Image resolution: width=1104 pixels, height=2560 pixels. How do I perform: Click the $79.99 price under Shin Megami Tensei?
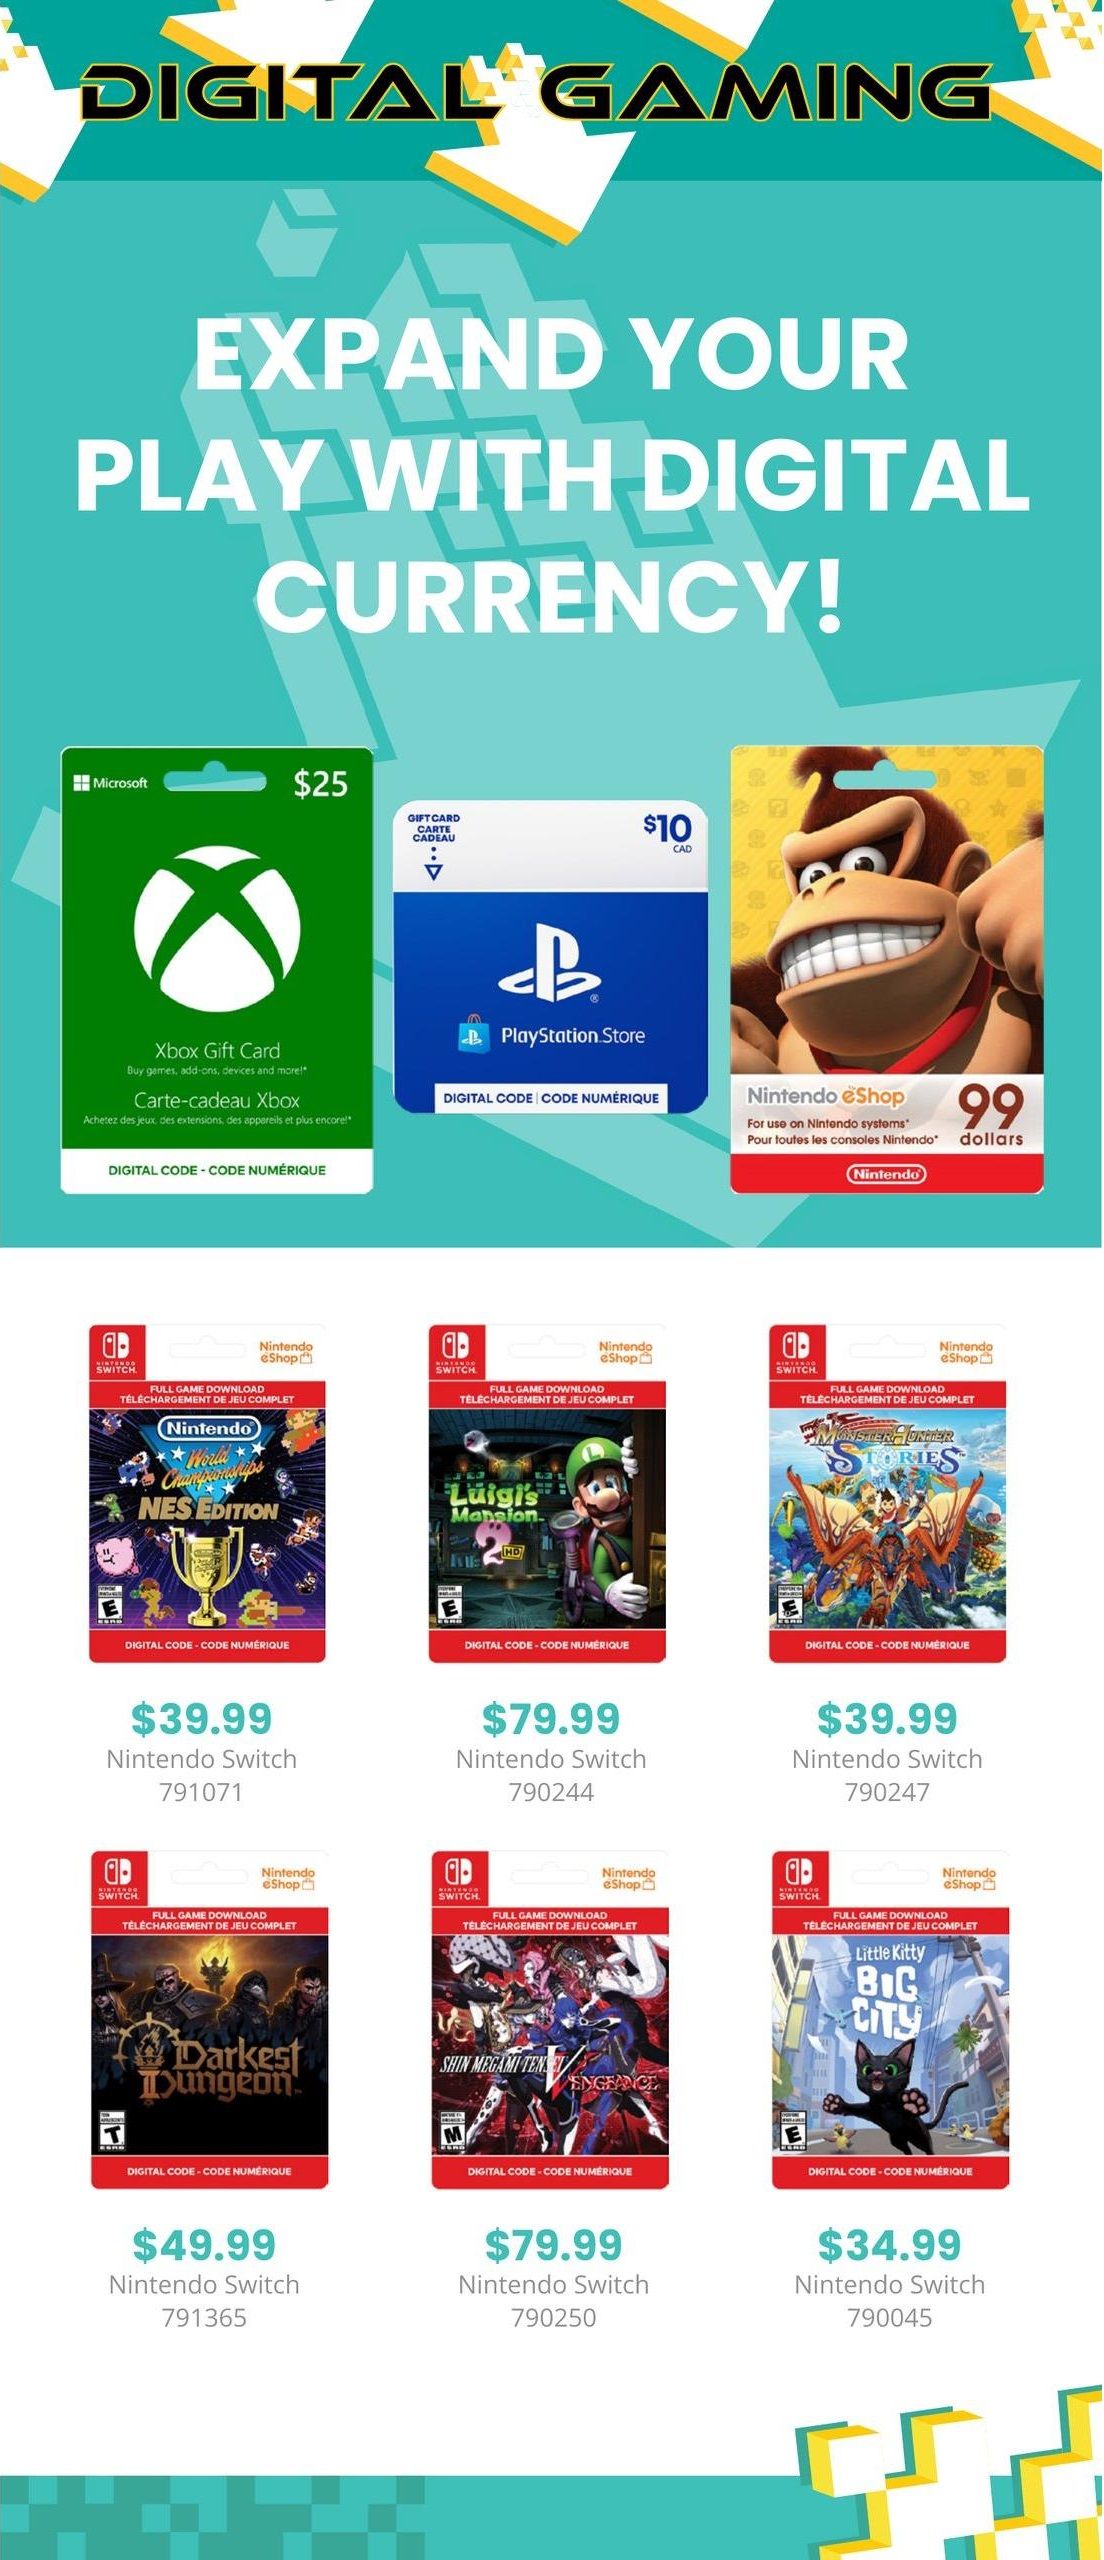[x=553, y=2244]
